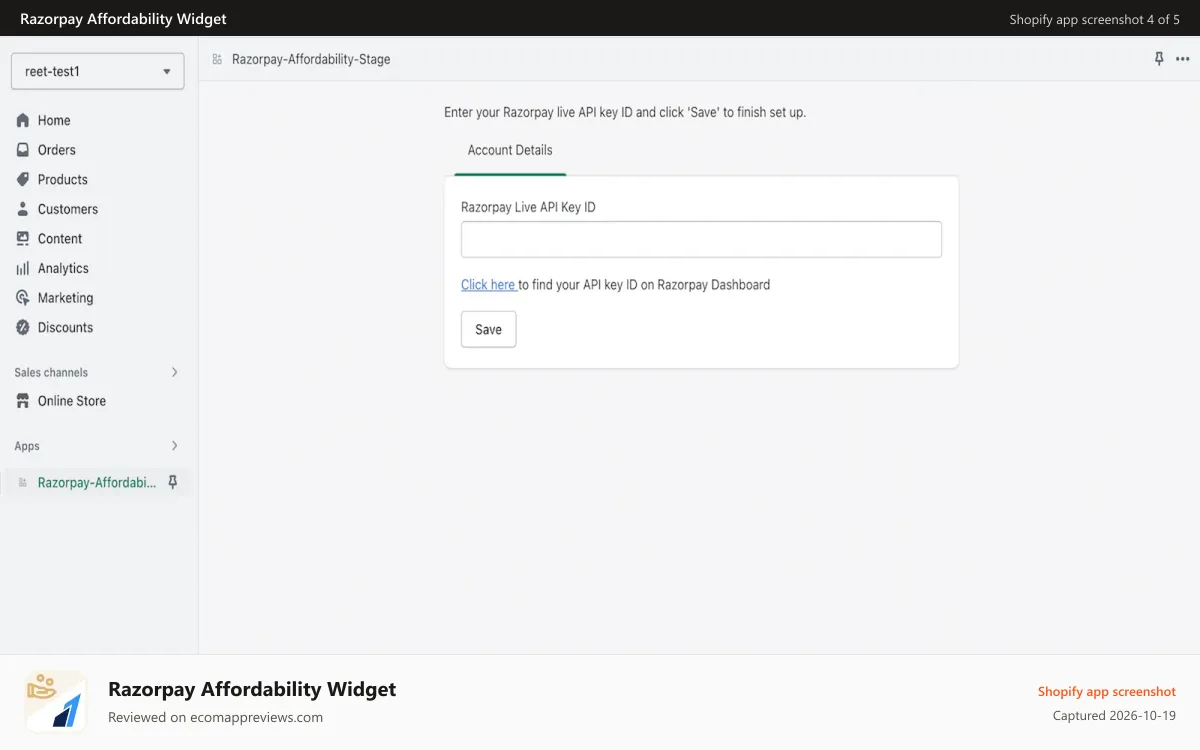Click the Apps heading text

tap(27, 446)
